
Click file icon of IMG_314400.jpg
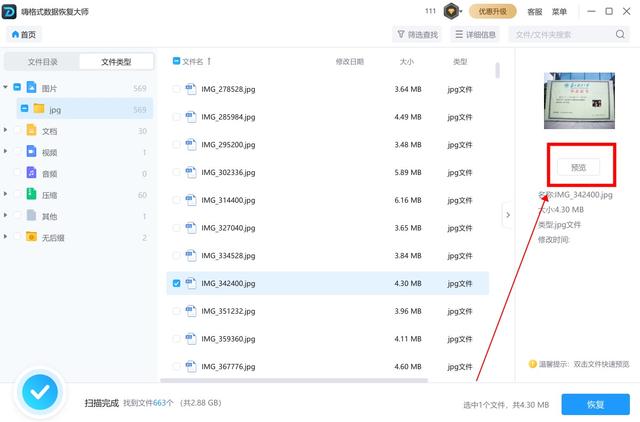pos(191,200)
